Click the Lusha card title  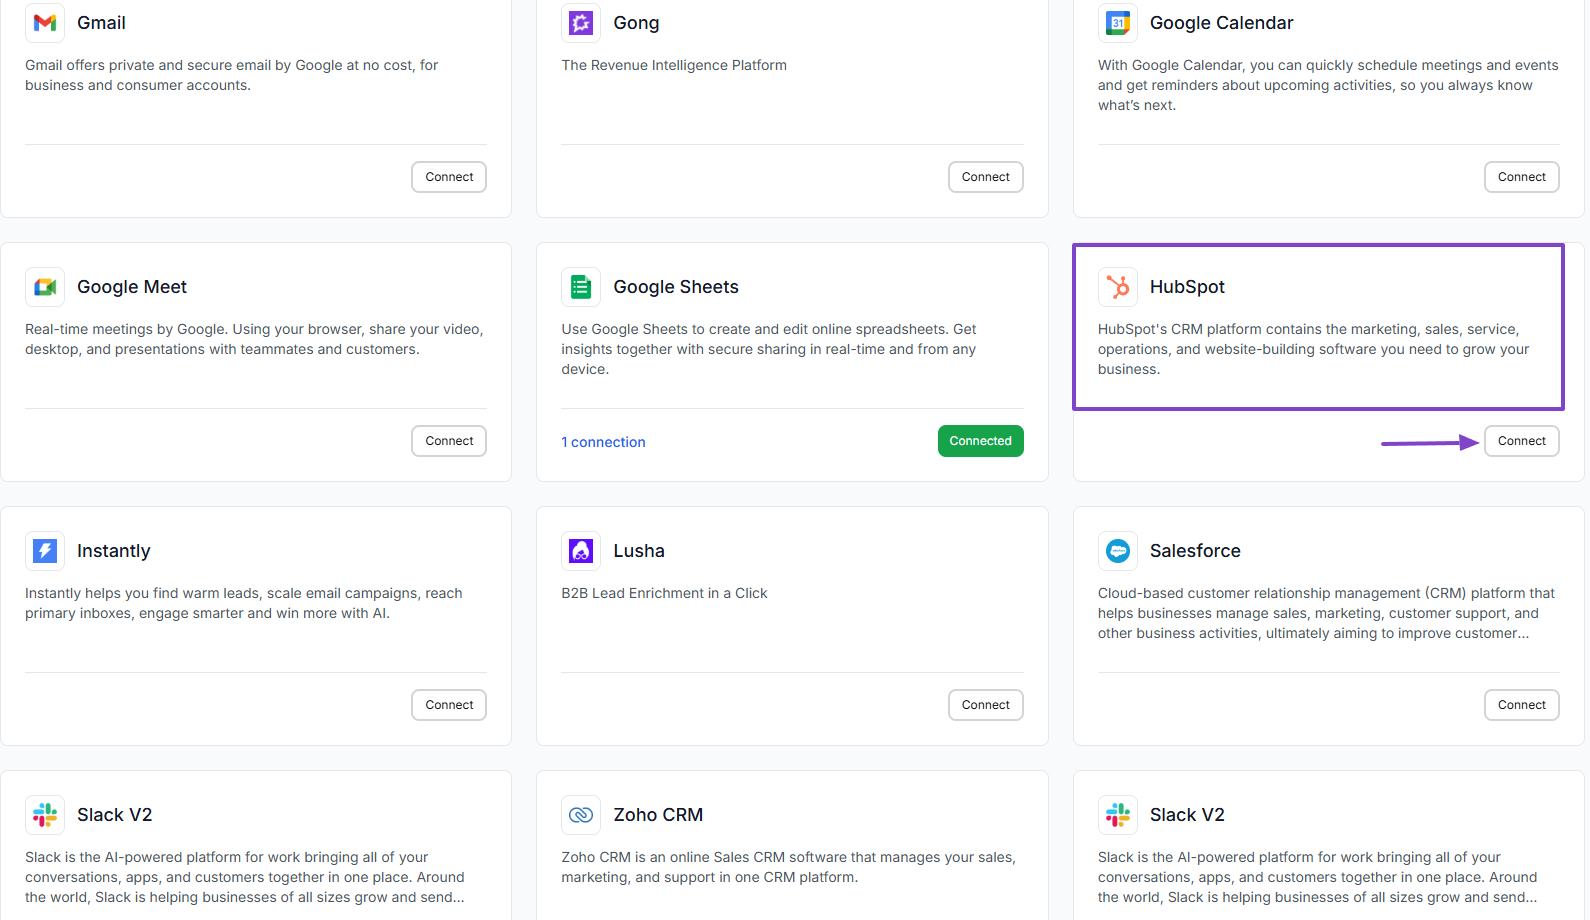point(639,551)
